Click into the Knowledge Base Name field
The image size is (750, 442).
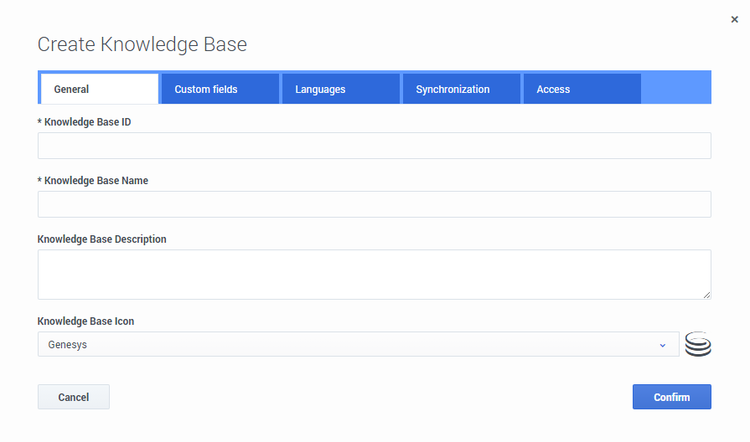pos(374,205)
